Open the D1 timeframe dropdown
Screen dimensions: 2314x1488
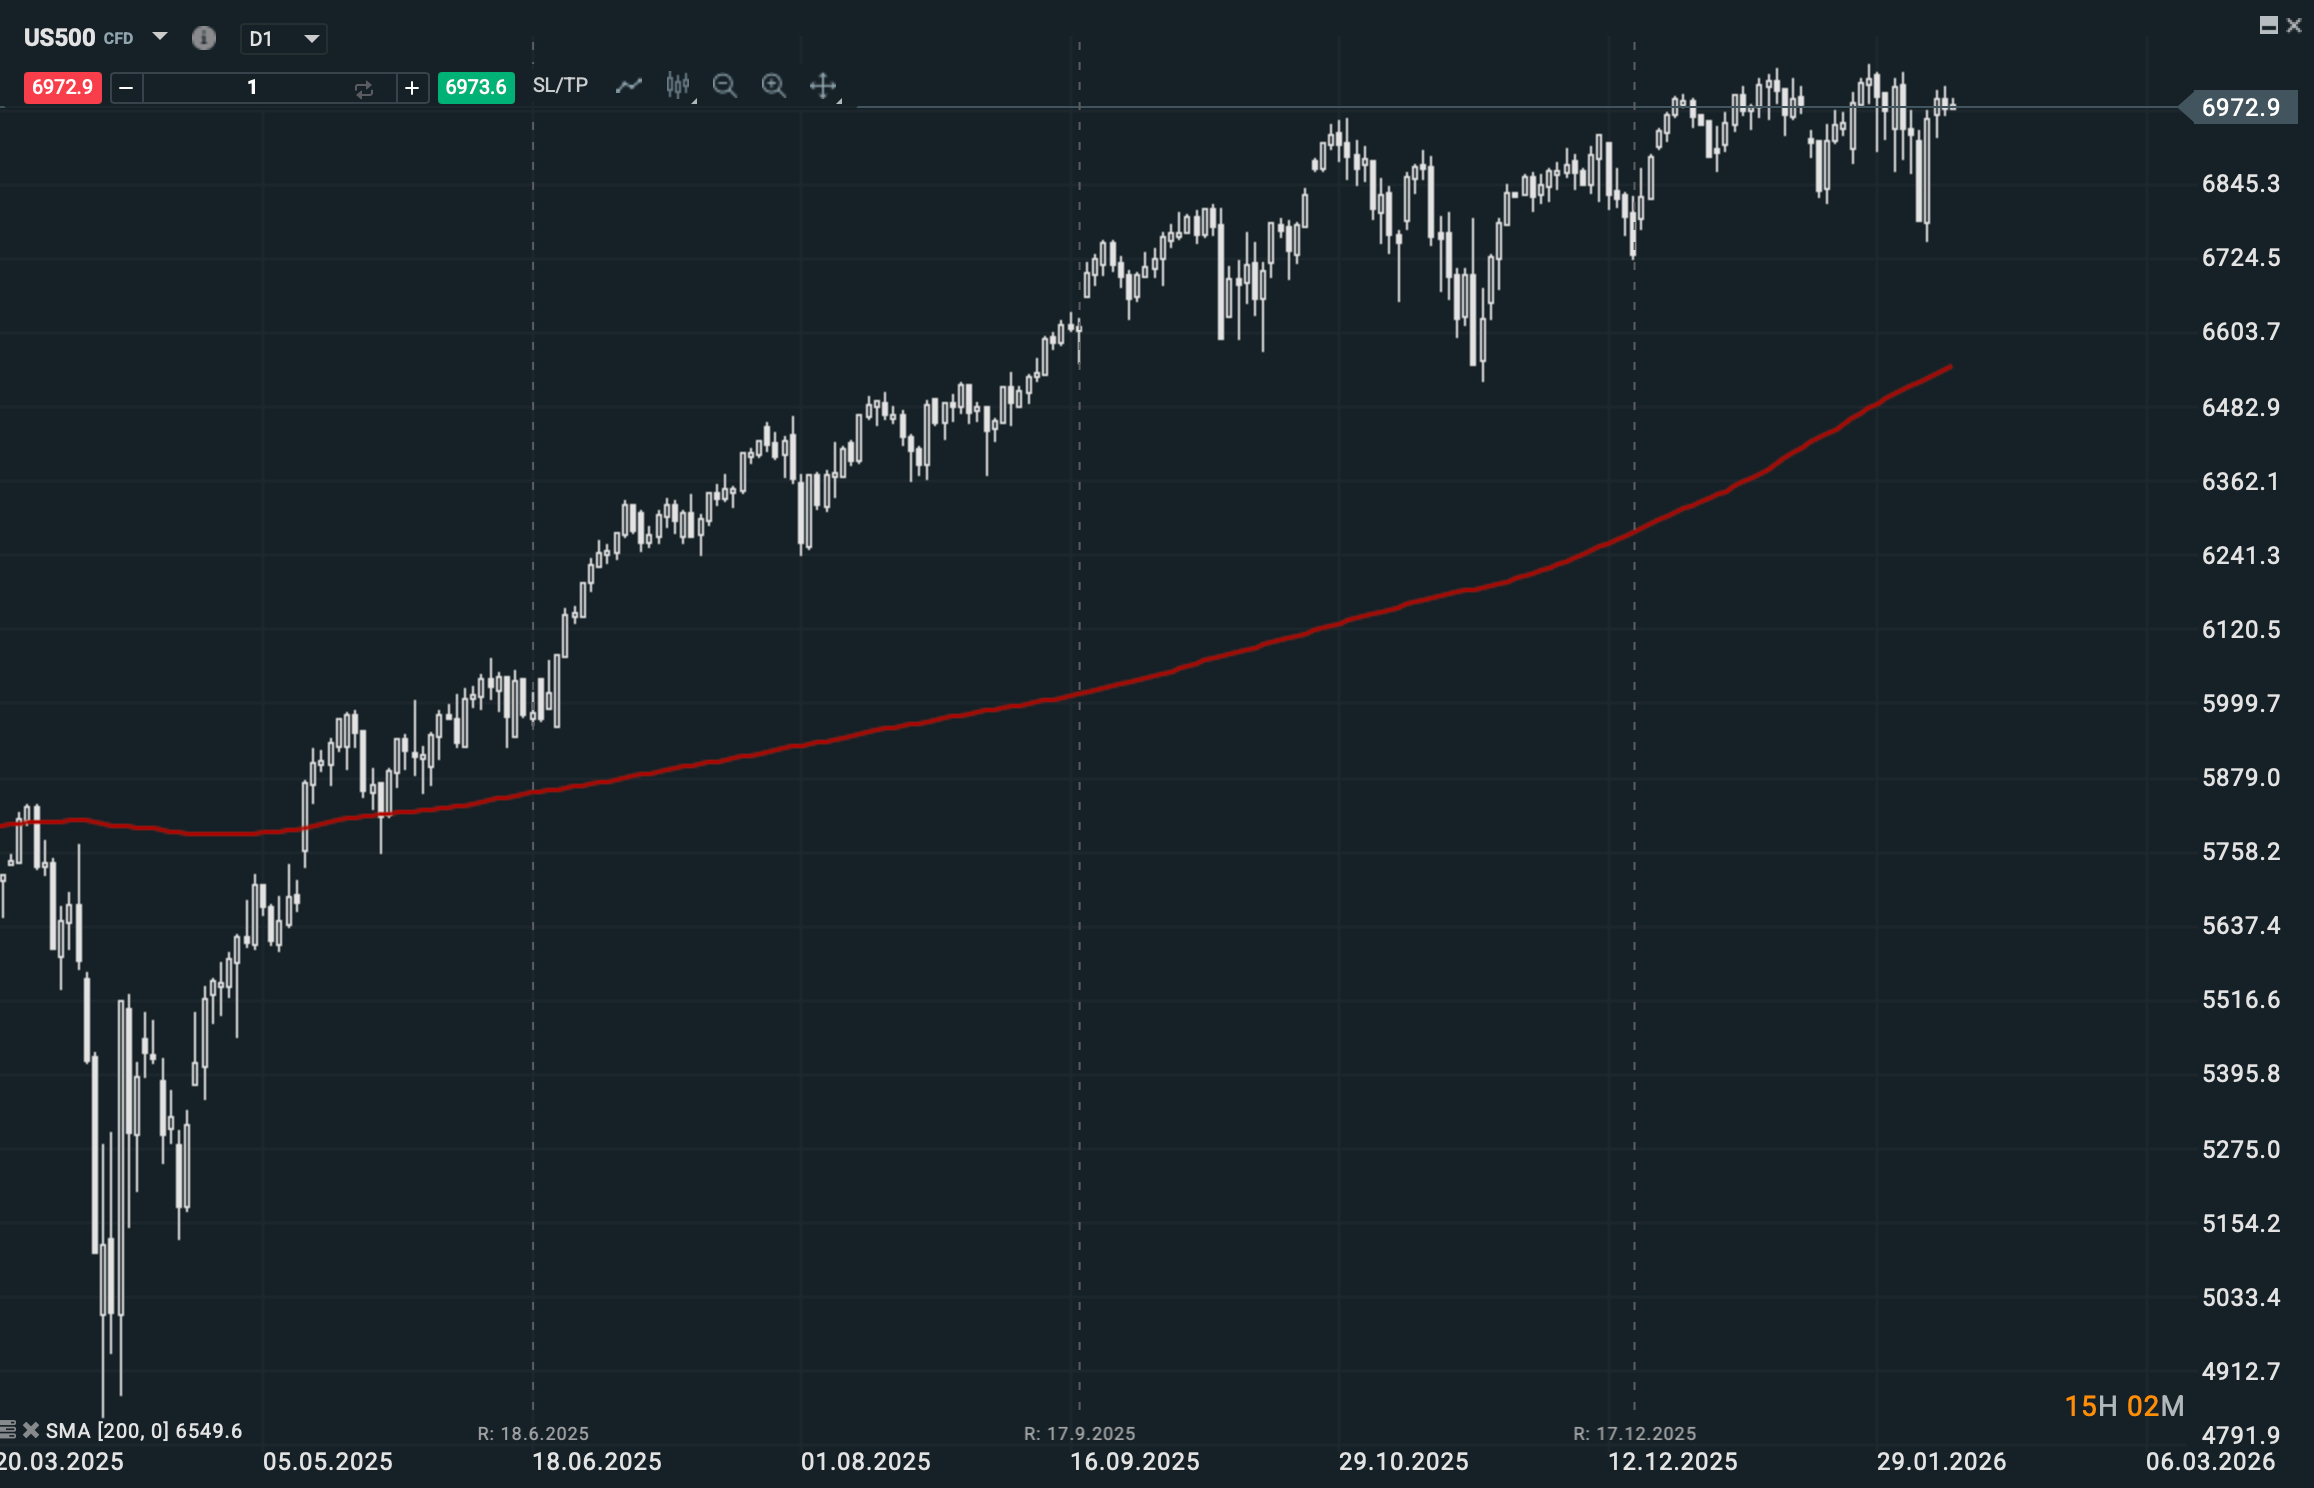(284, 39)
